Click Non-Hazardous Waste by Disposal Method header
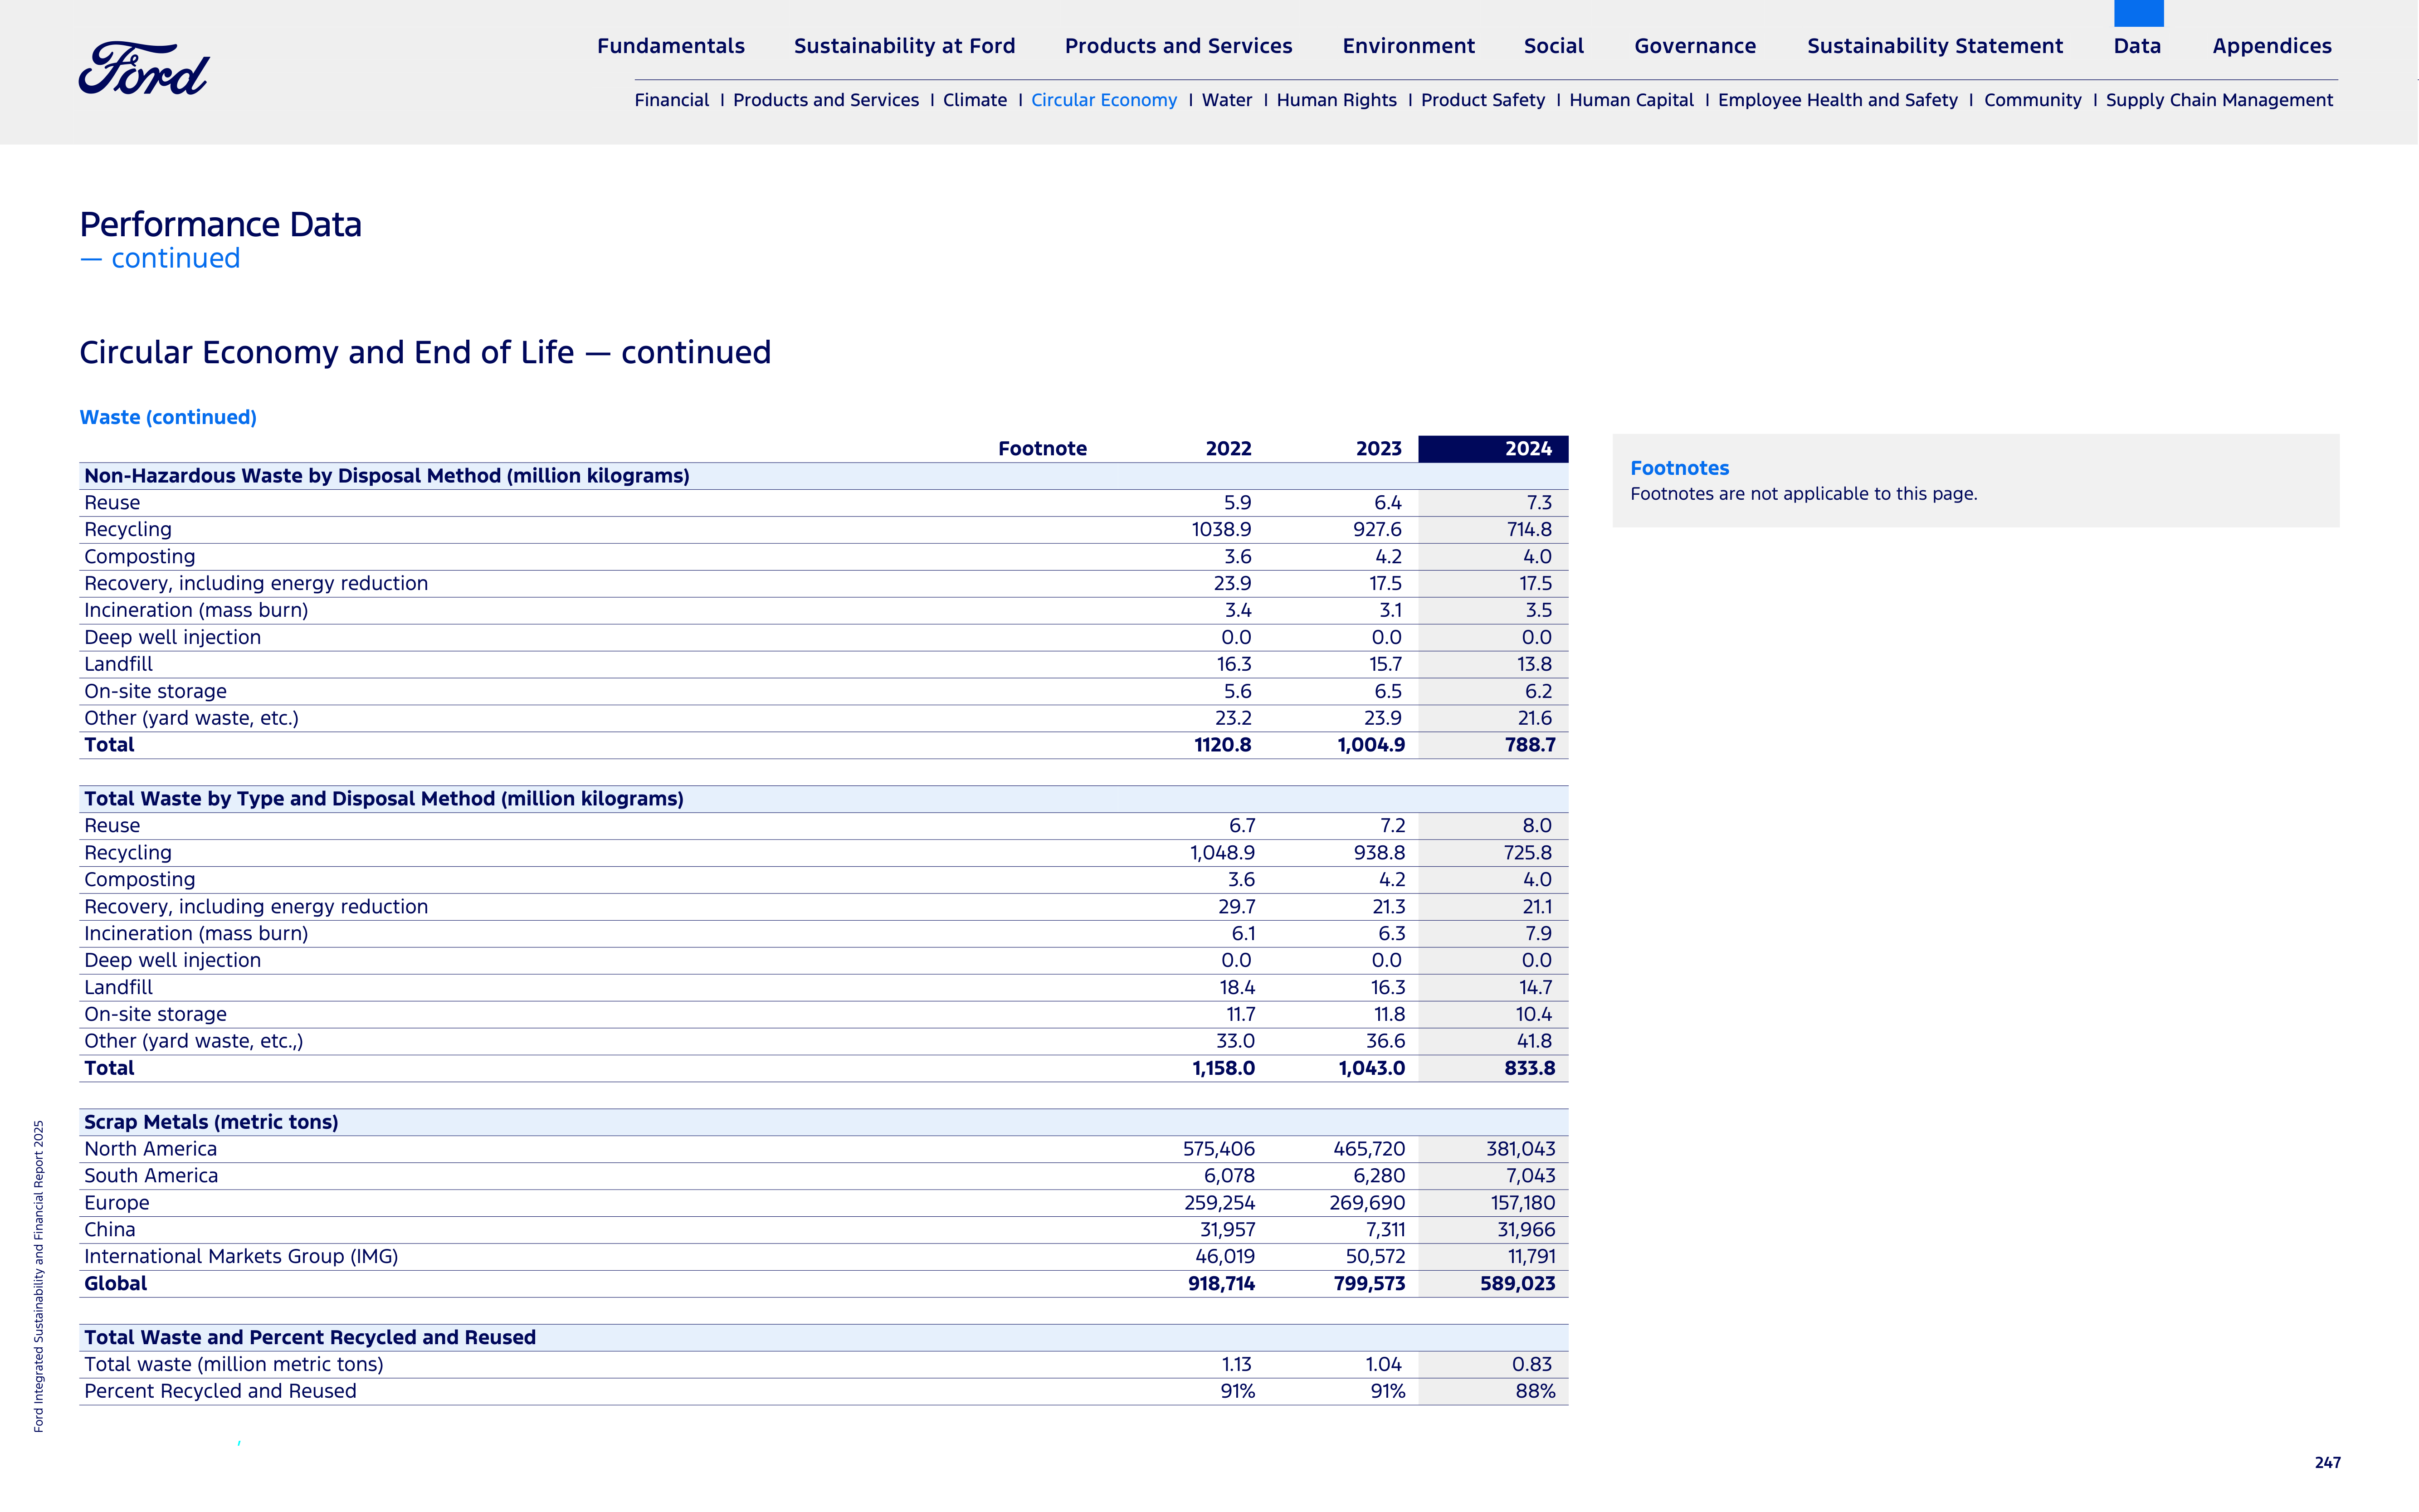 click(x=387, y=476)
